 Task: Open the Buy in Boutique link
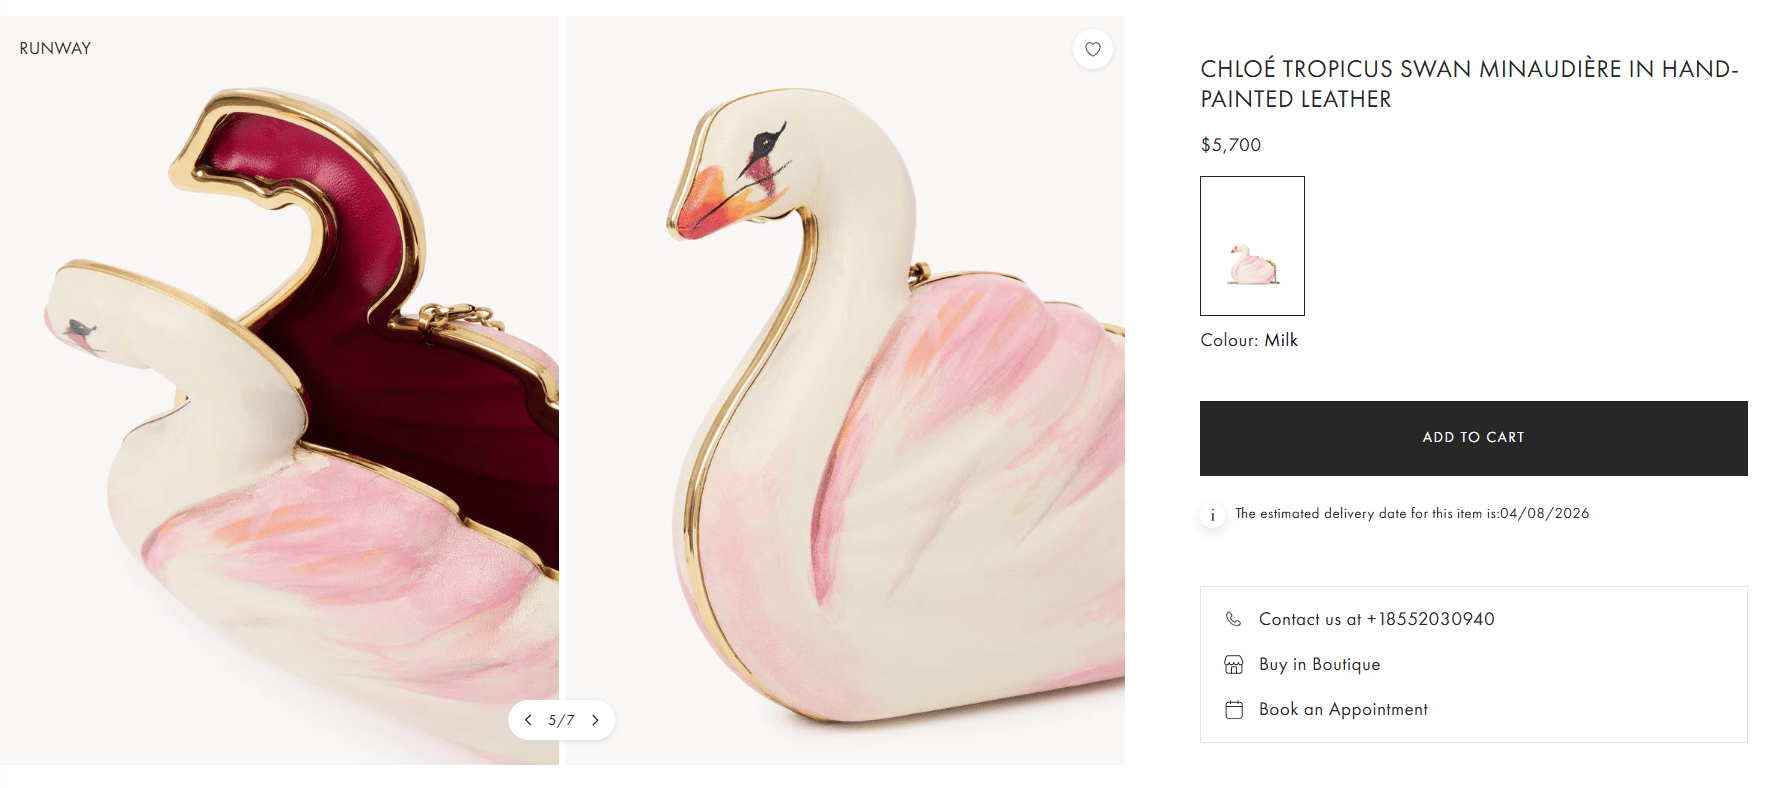[1319, 664]
